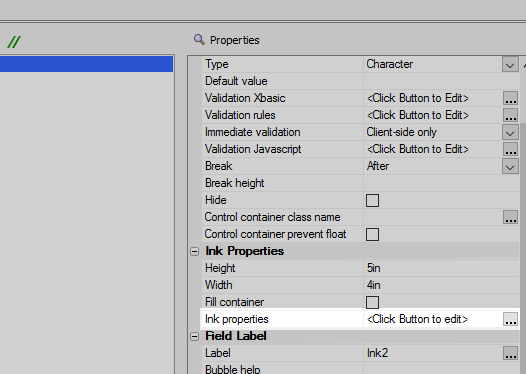Click the Break height value field
The height and width of the screenshot is (374, 526).
click(x=441, y=183)
